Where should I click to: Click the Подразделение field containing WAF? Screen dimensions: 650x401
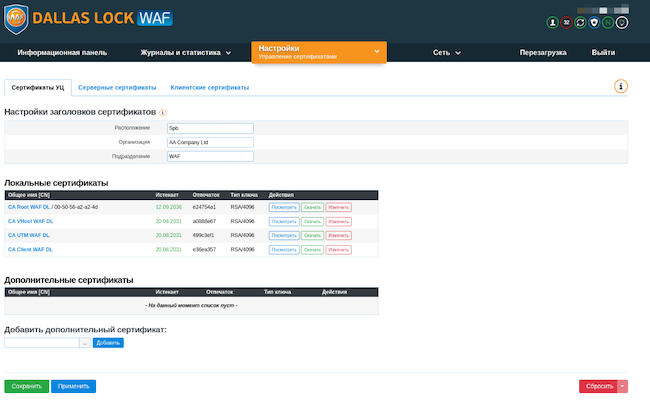[x=210, y=156]
